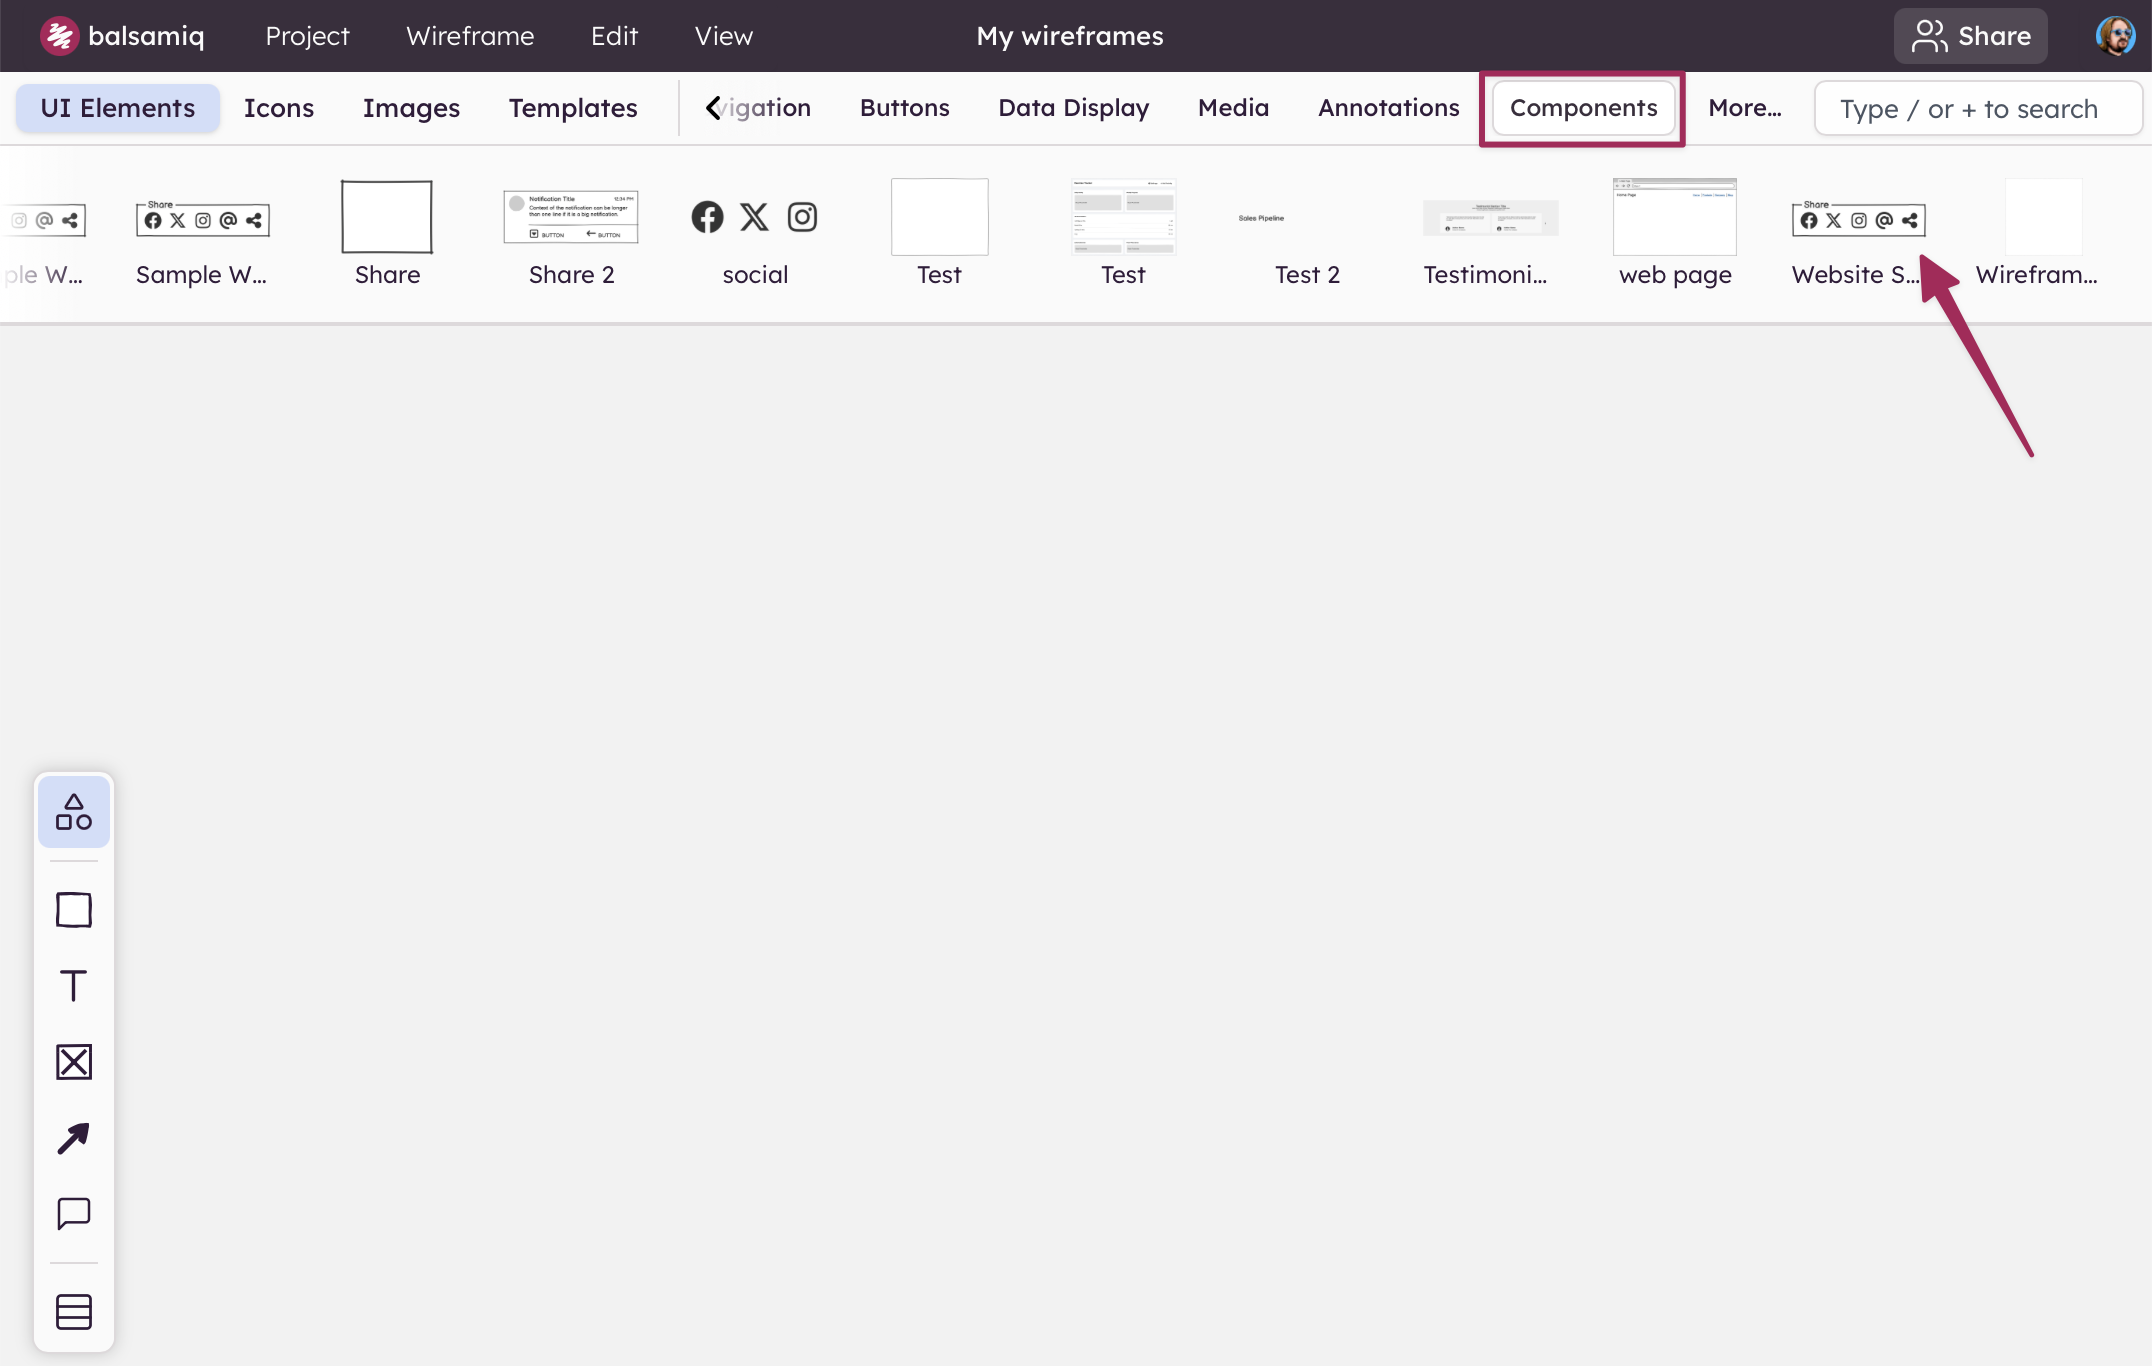Image resolution: width=2152 pixels, height=1366 pixels.
Task: Open the Project menu
Action: click(307, 36)
